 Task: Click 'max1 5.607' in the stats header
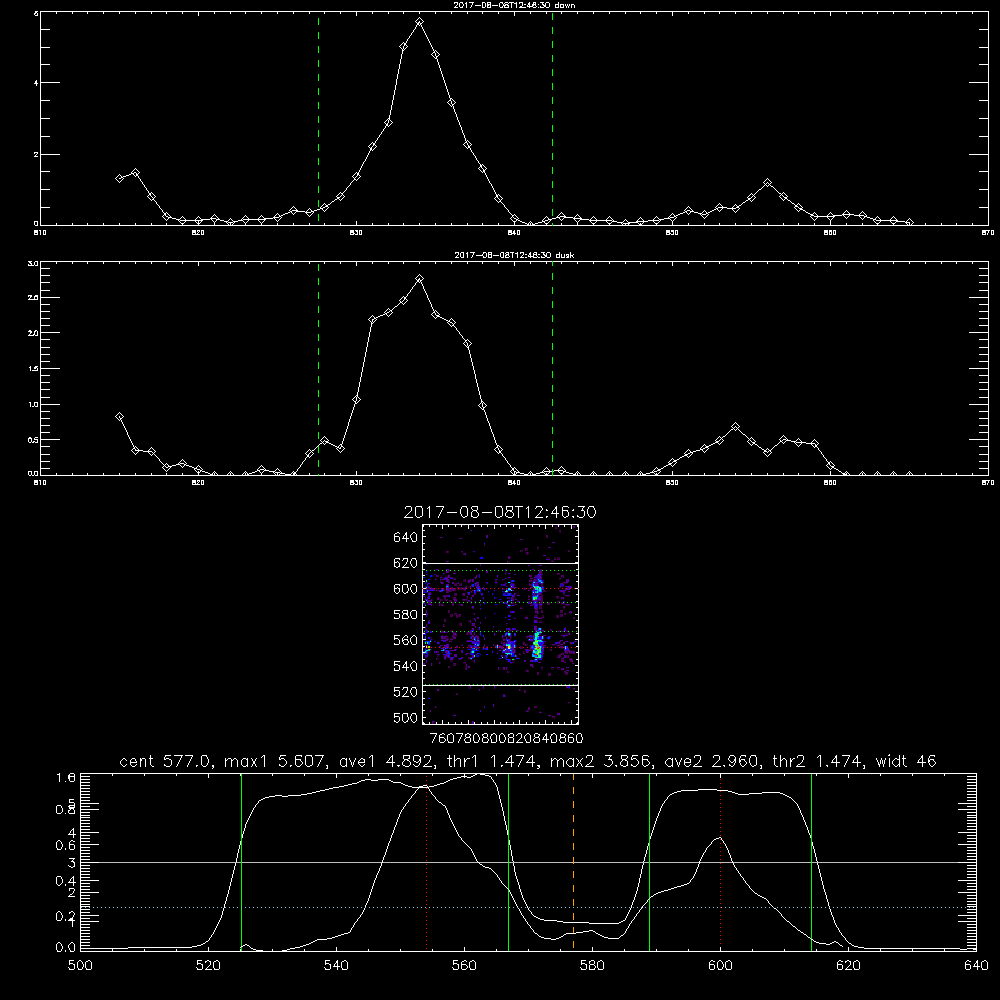(x=272, y=761)
